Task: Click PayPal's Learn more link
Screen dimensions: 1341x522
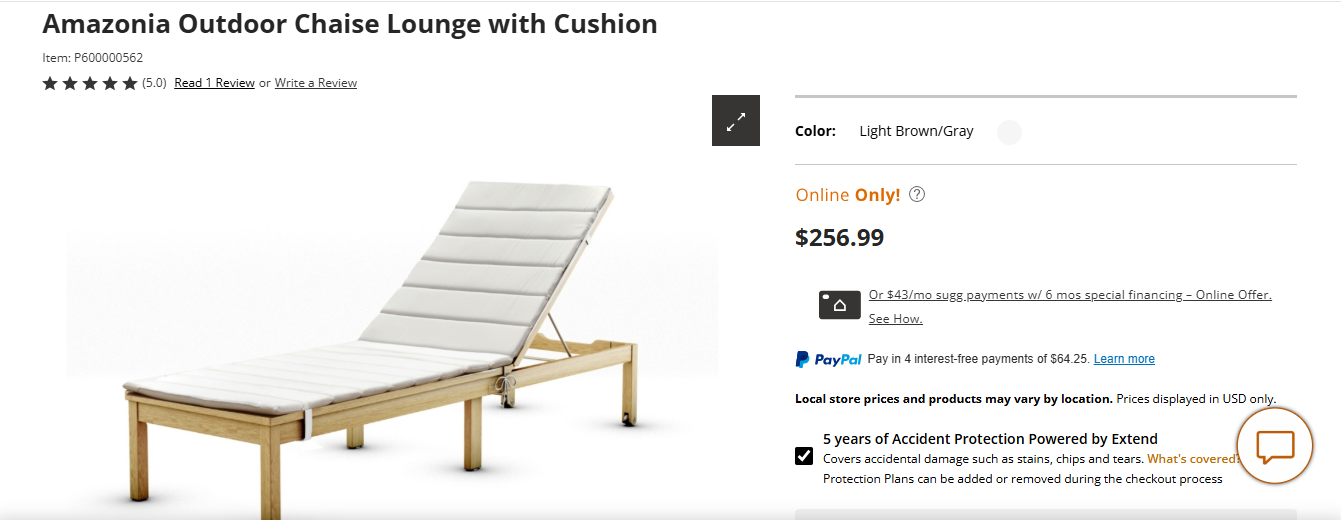Action: pos(1124,359)
